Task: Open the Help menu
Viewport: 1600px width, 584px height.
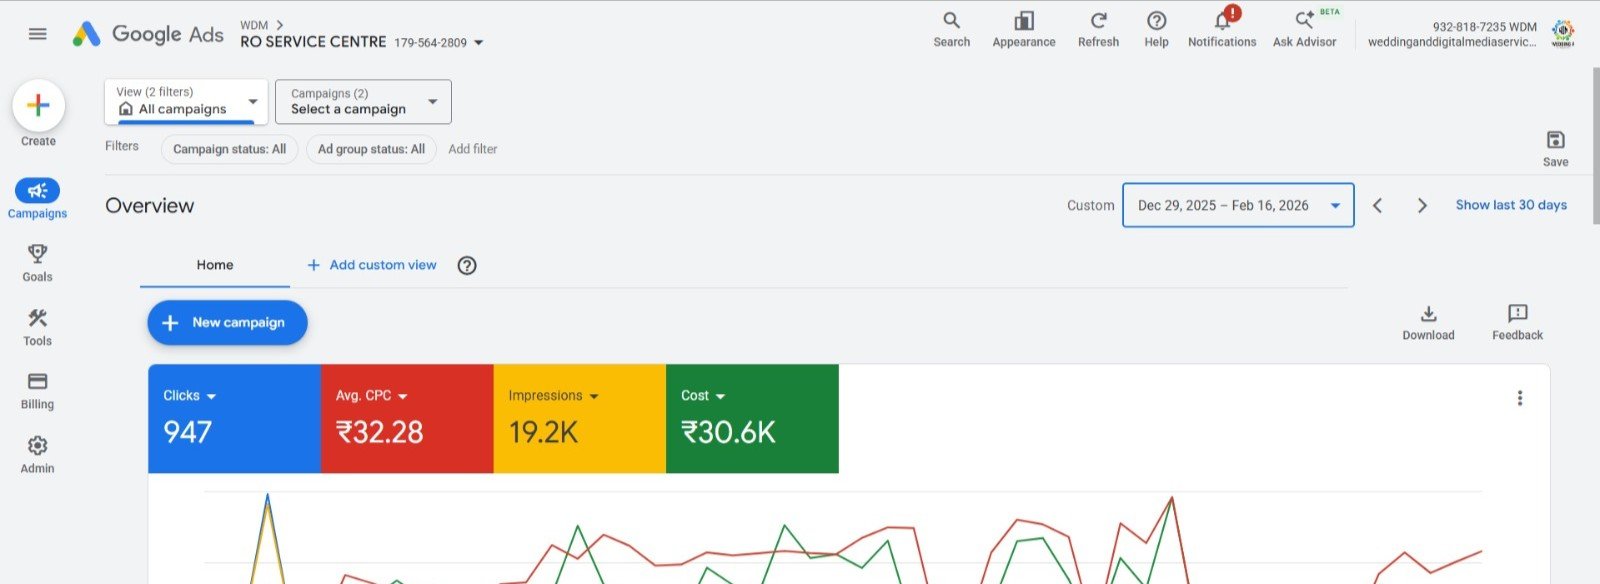Action: tap(1156, 29)
